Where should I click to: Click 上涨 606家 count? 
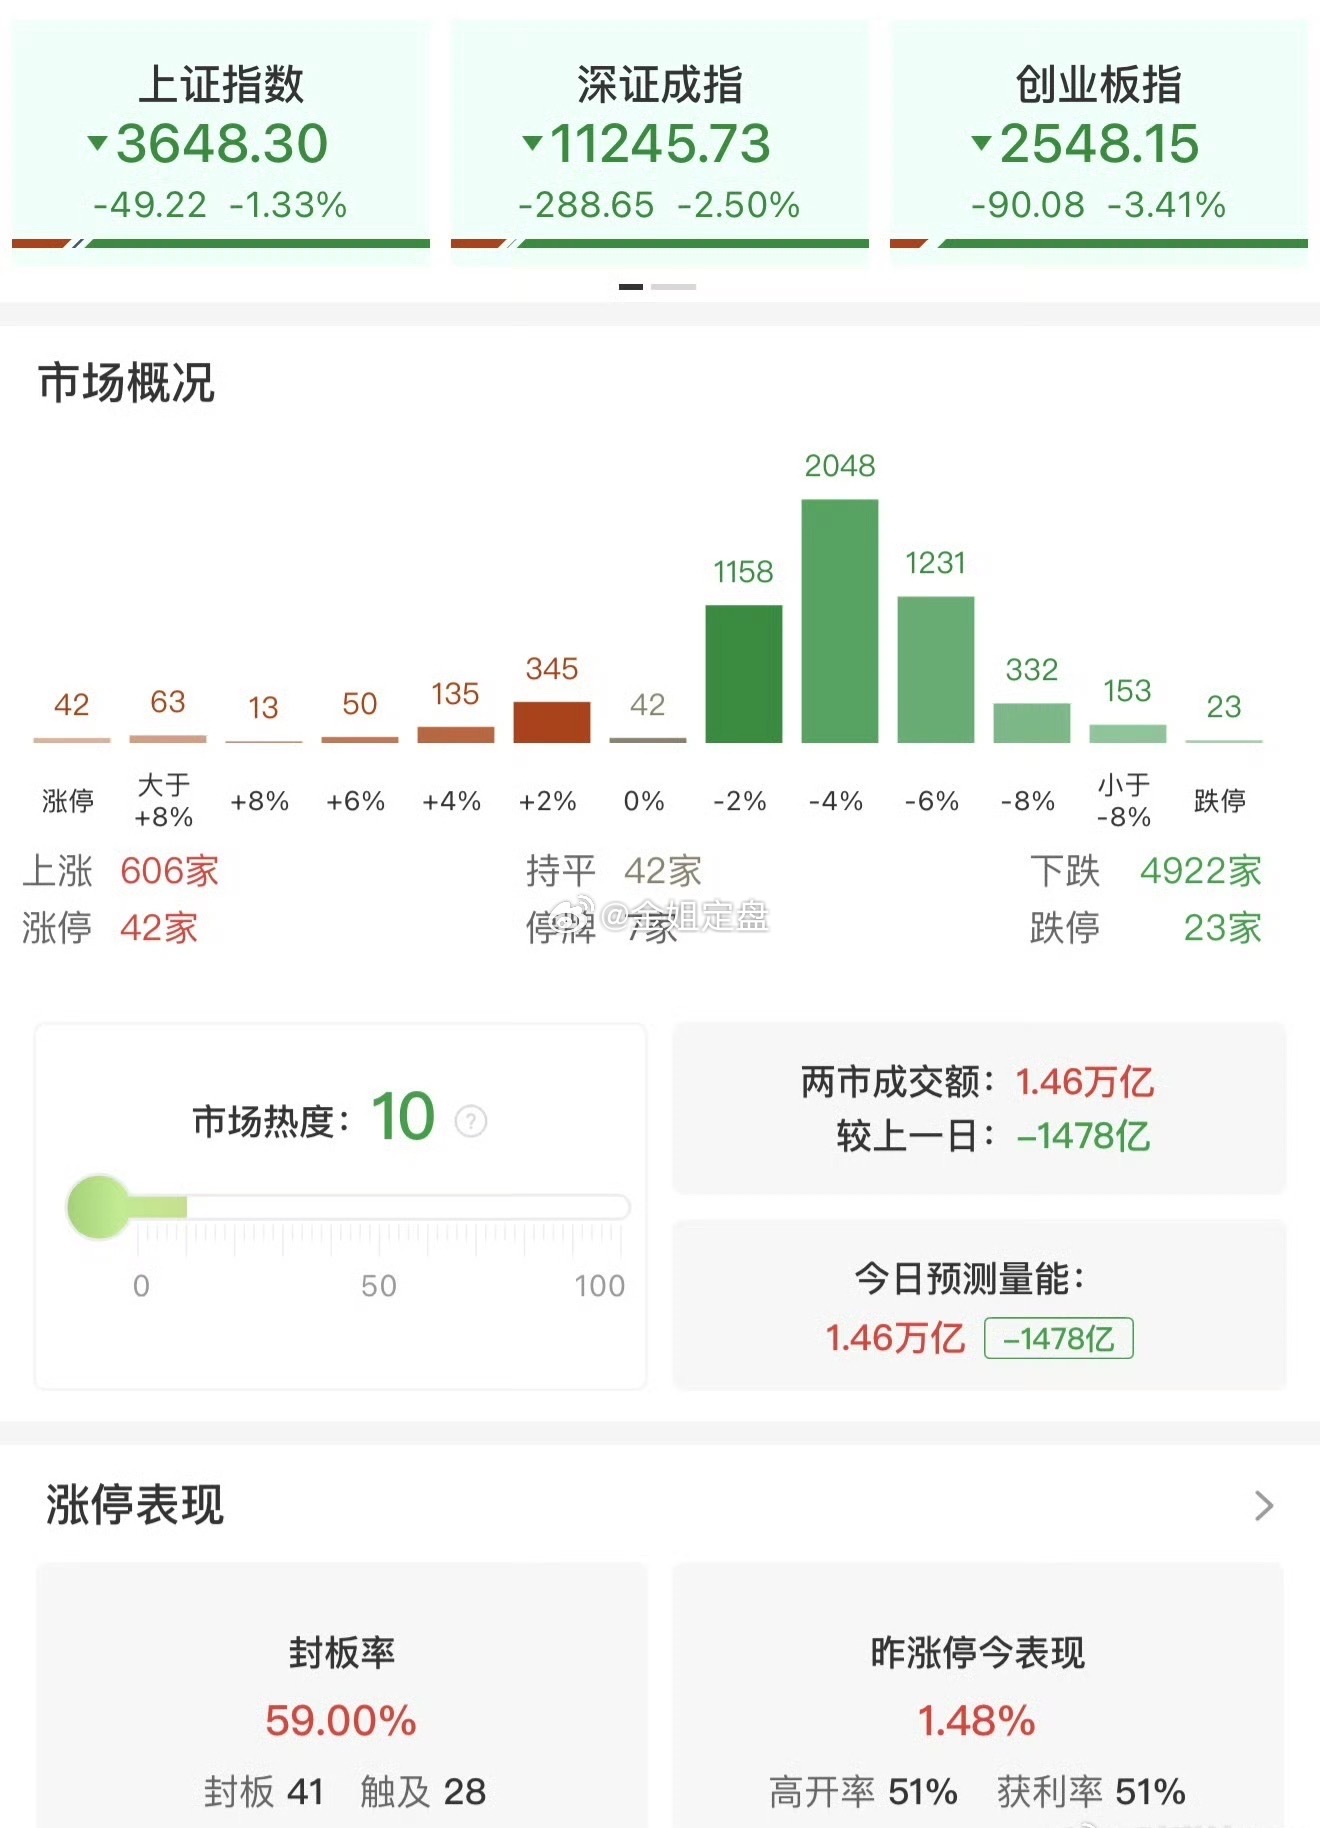point(121,871)
